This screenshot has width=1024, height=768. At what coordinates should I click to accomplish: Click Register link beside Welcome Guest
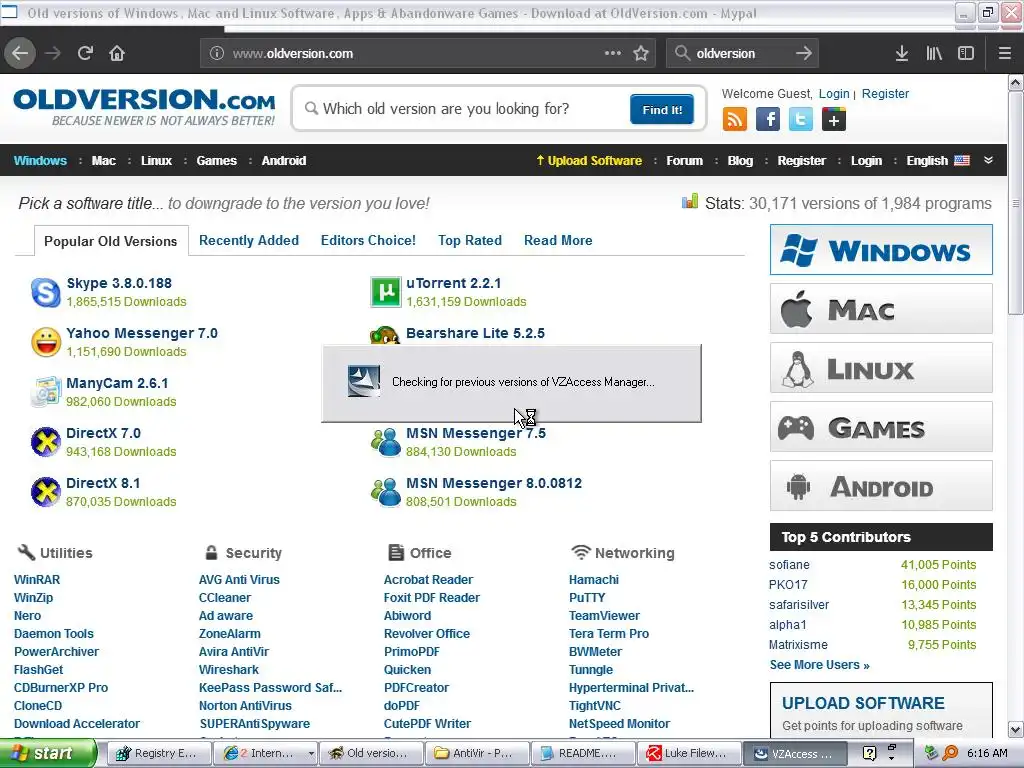pos(885,93)
